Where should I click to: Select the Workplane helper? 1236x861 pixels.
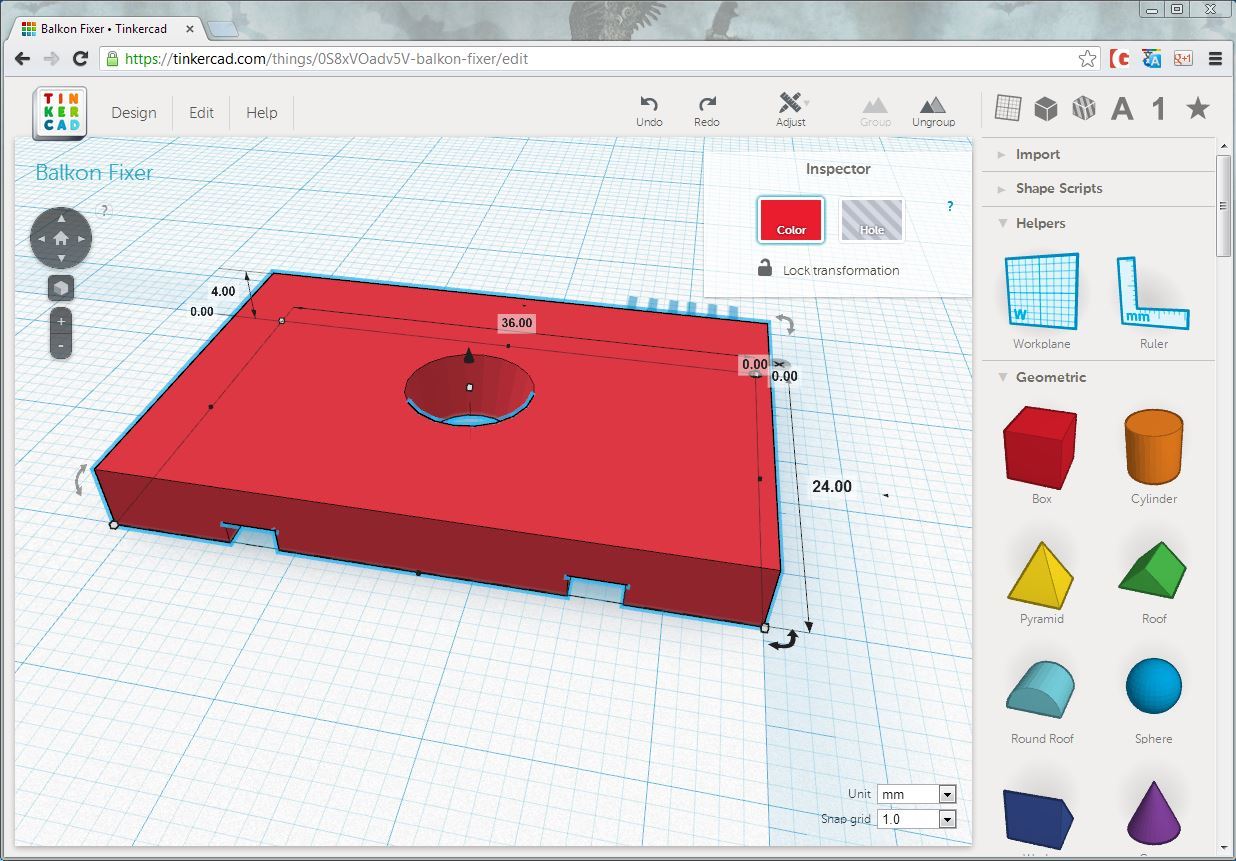click(1041, 292)
